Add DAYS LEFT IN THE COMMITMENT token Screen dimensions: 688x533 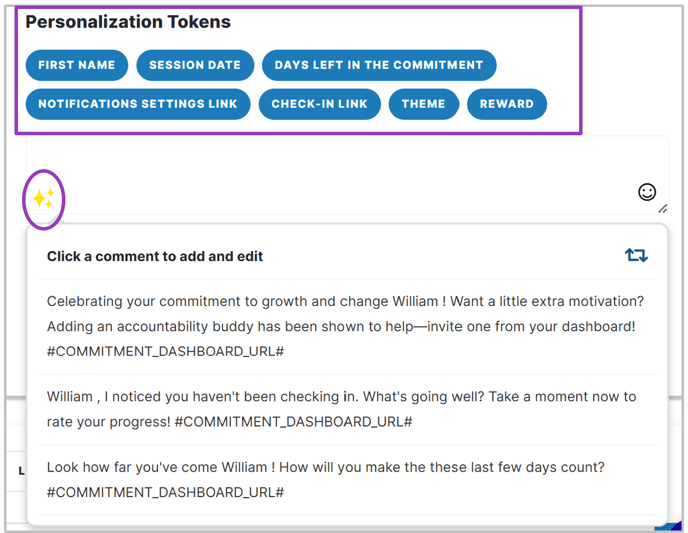tap(379, 65)
